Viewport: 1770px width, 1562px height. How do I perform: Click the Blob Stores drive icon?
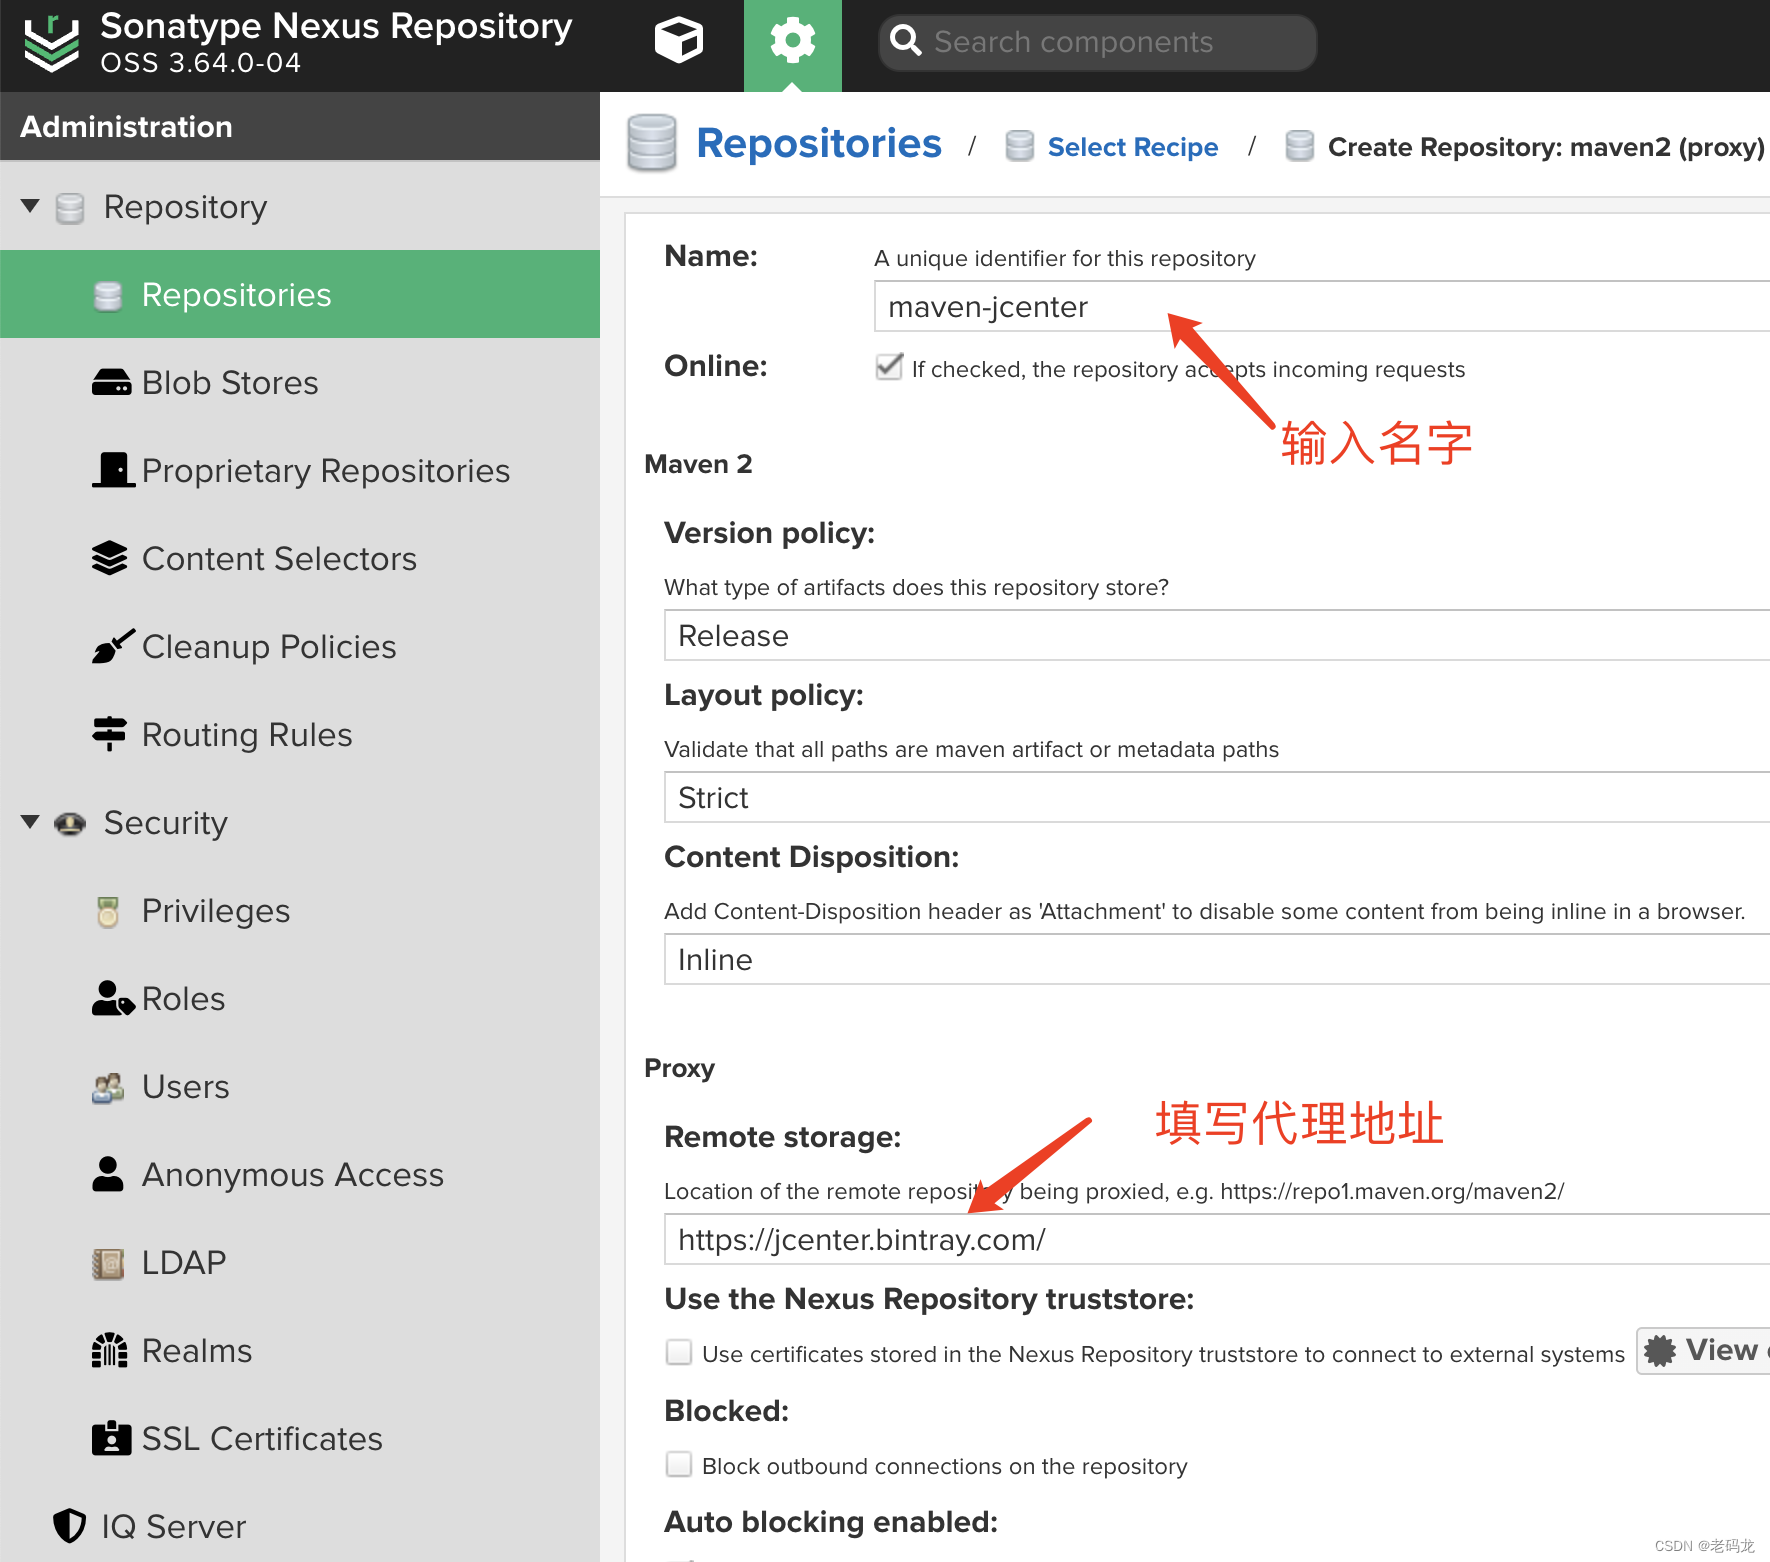111,383
